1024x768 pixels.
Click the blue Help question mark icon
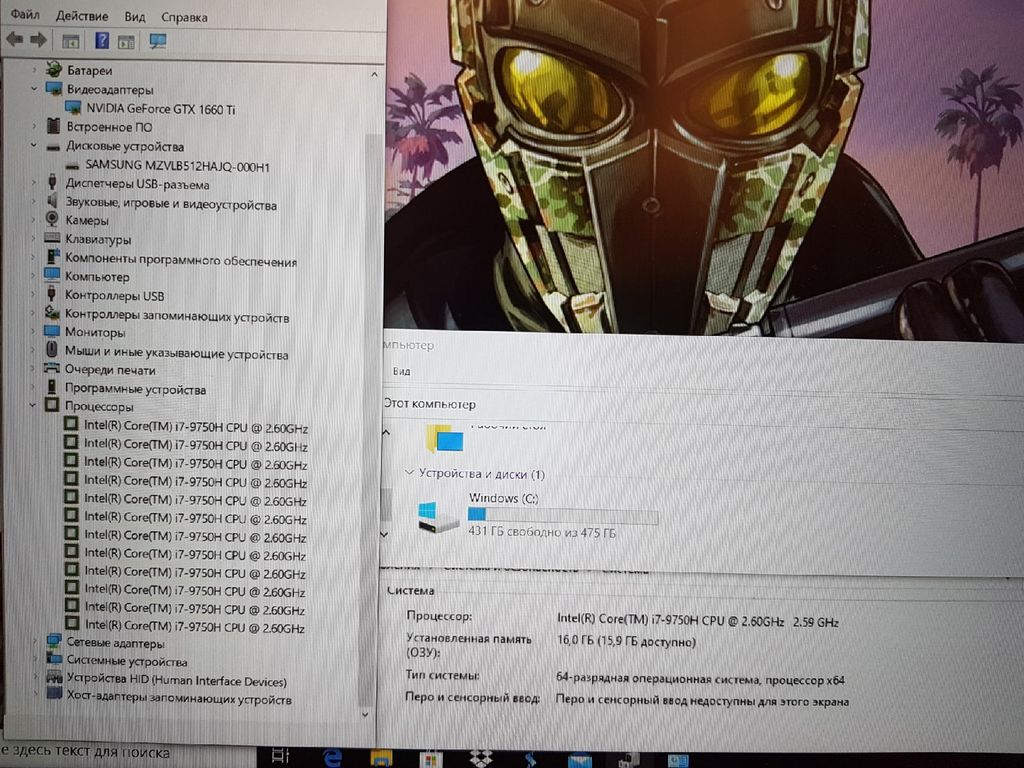[x=101, y=41]
